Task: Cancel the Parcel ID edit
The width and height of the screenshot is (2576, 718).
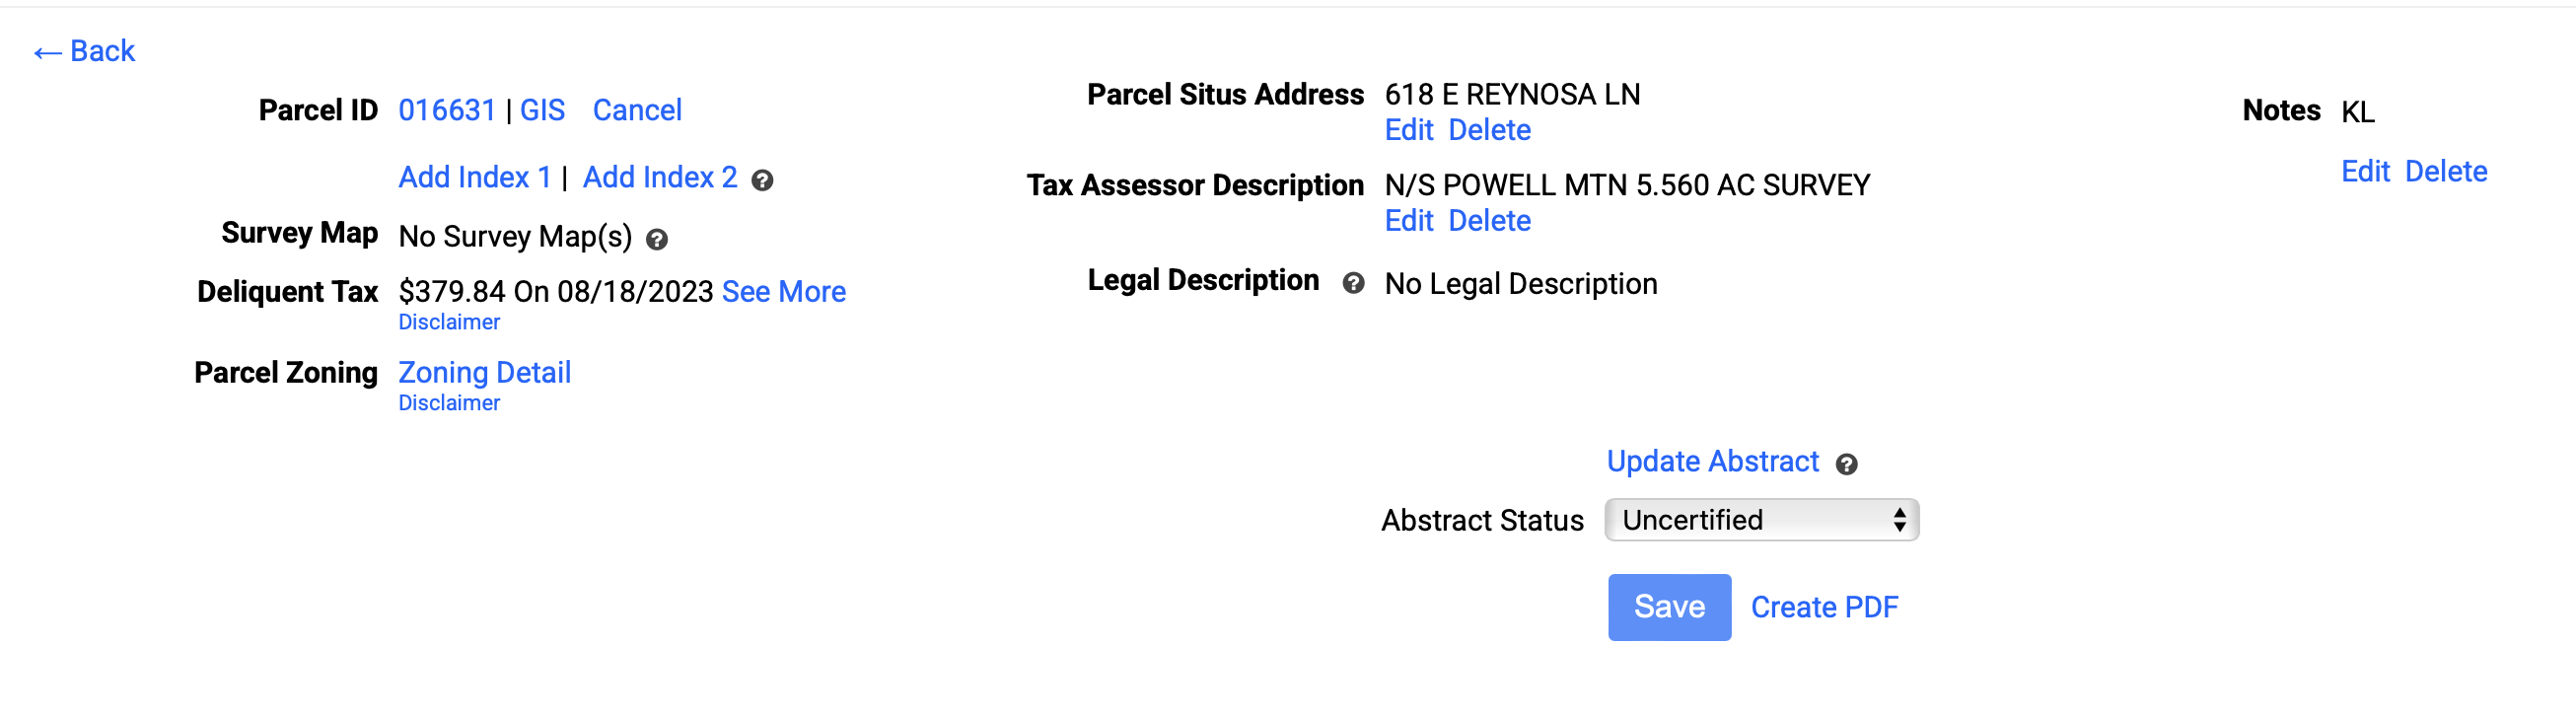Action: click(x=637, y=110)
